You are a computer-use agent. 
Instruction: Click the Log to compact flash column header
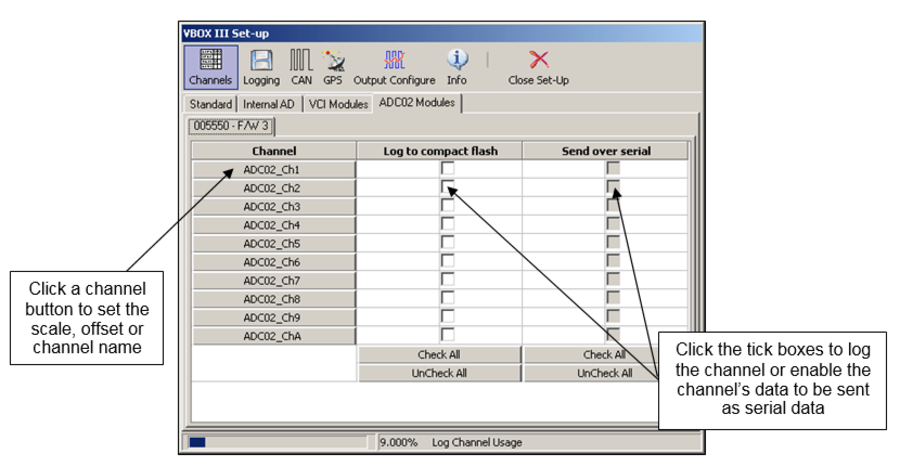[x=440, y=151]
